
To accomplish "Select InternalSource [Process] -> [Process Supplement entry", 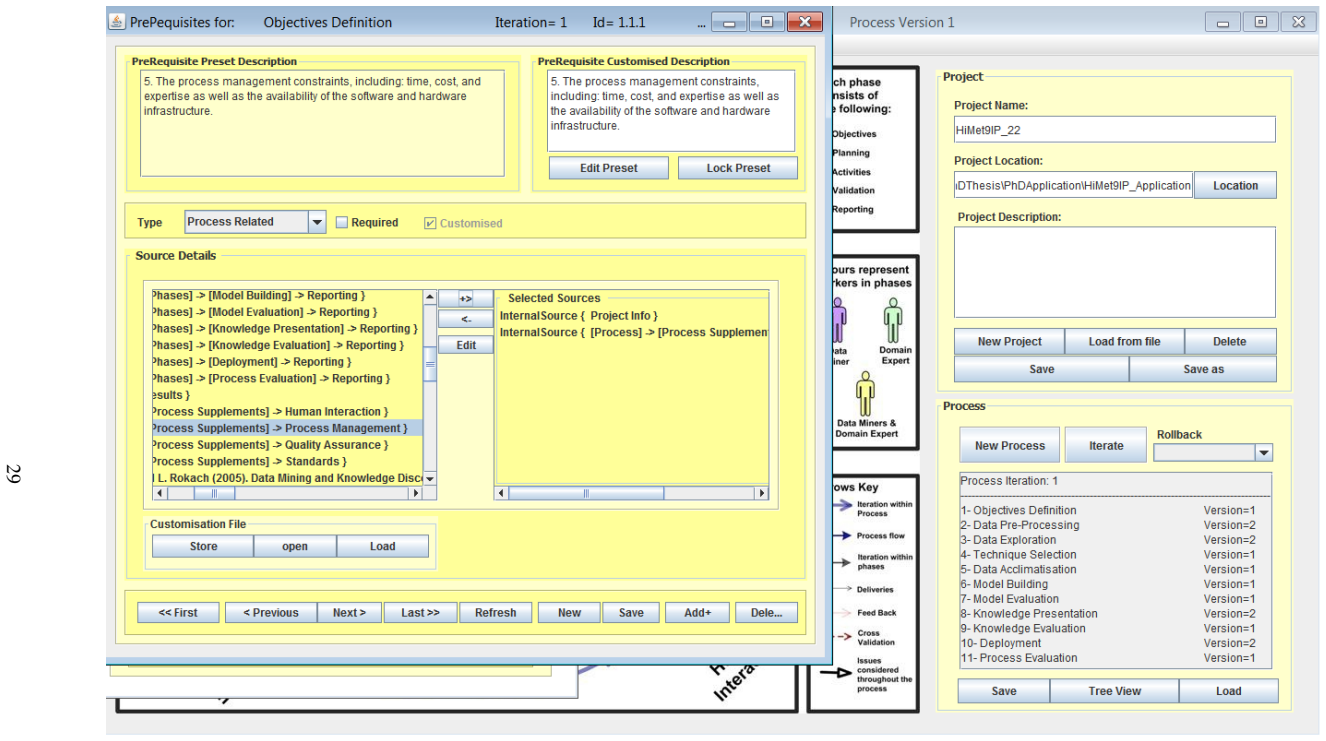I will point(633,332).
